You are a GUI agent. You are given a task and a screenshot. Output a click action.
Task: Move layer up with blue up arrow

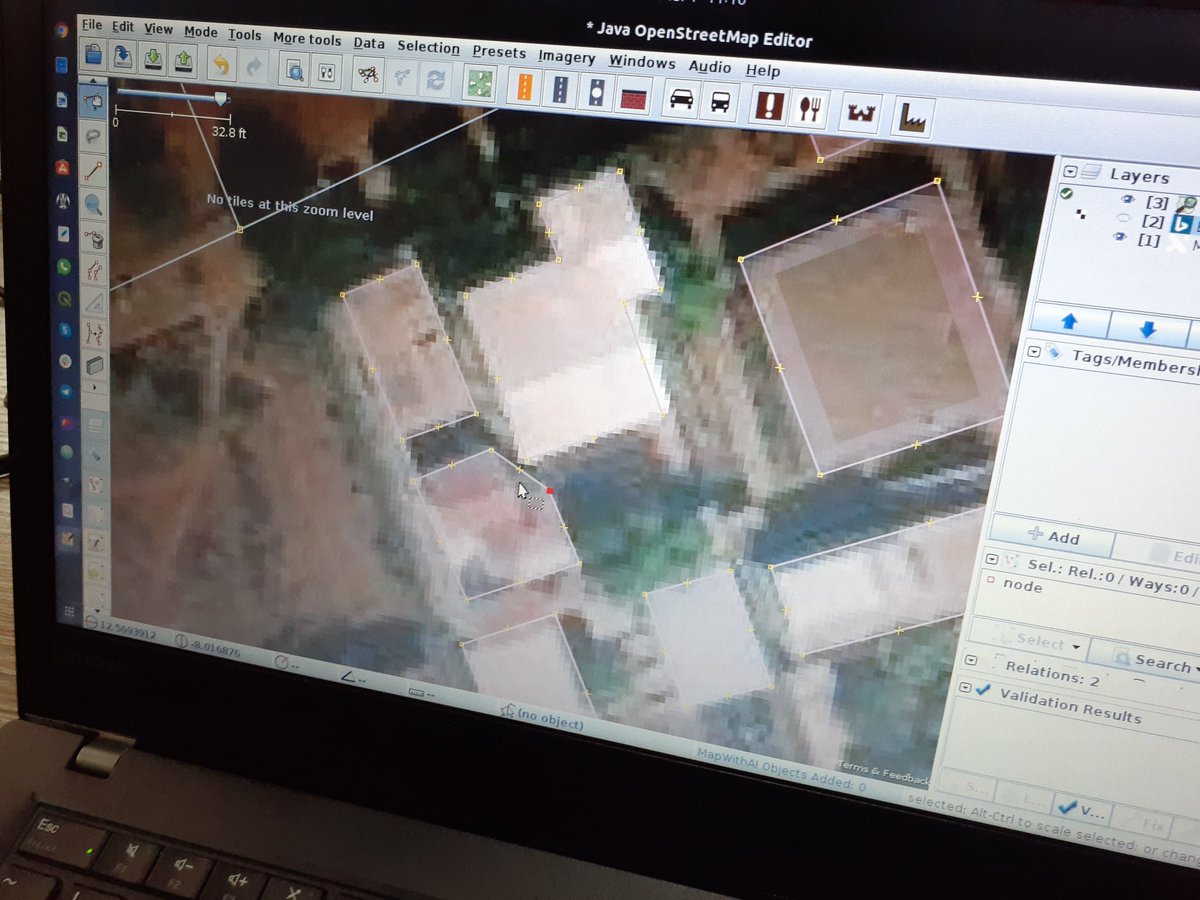click(1069, 322)
